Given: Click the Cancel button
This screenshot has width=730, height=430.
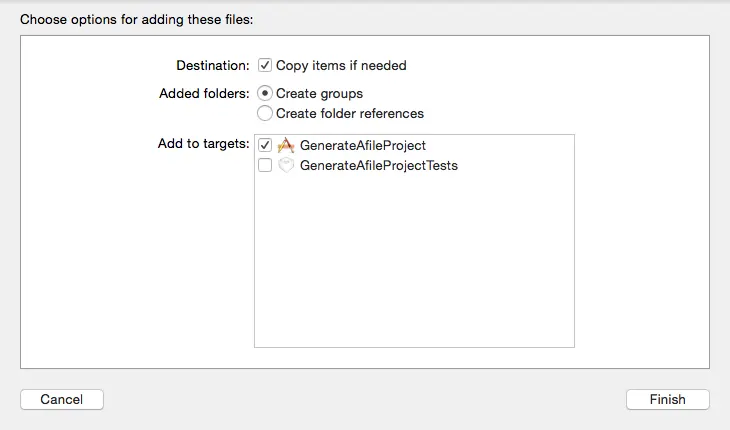Looking at the screenshot, I should pyautogui.click(x=62, y=399).
